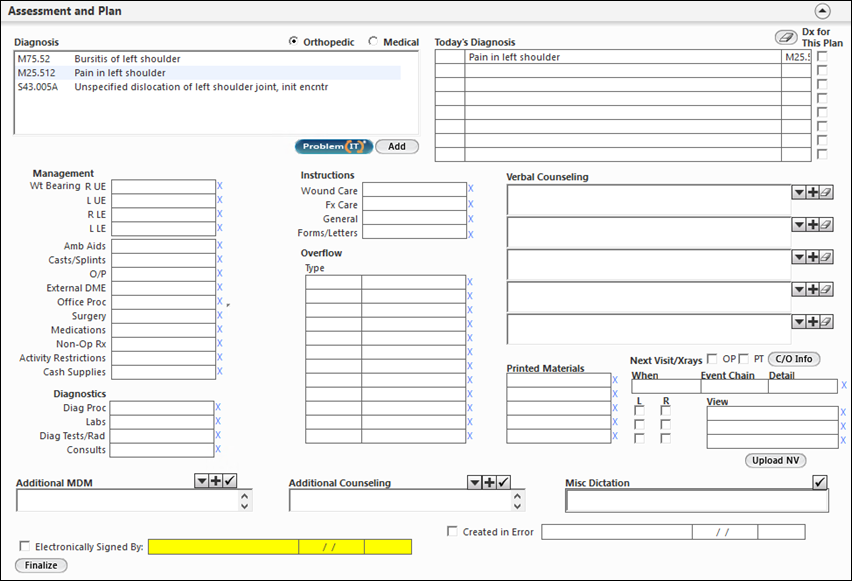Click Pain in left shoulder in Today's Diagnosis

623,57
